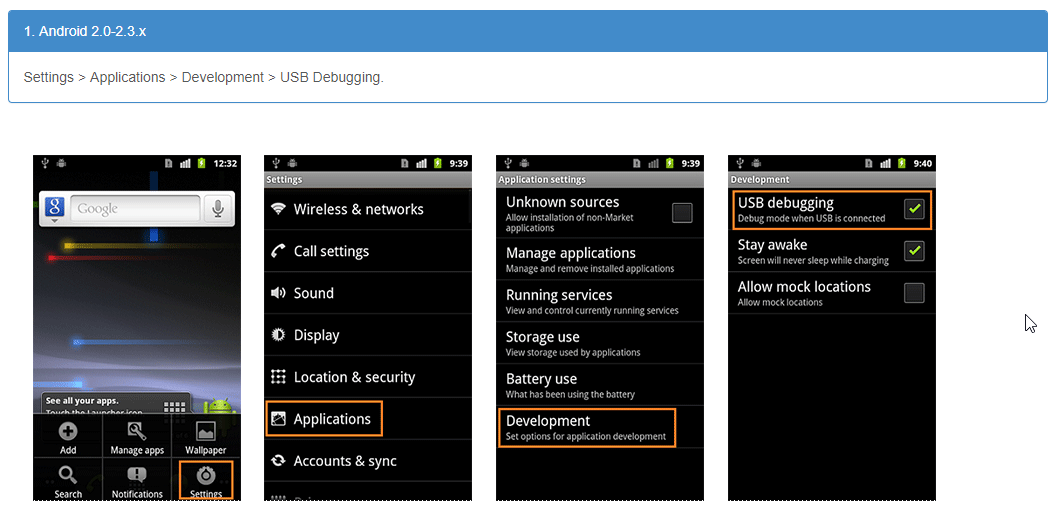Click inside the Google search box
Image resolution: width=1057 pixels, height=513 pixels.
pyautogui.click(x=135, y=208)
